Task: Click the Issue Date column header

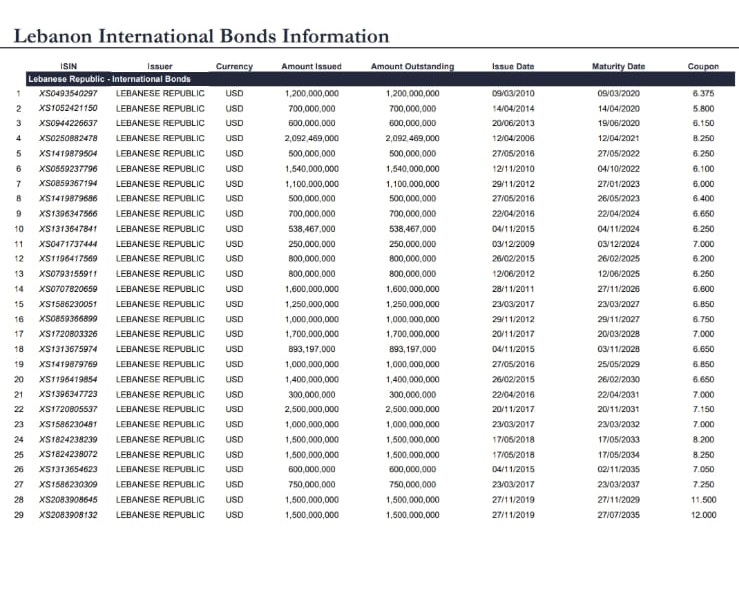Action: click(x=513, y=66)
